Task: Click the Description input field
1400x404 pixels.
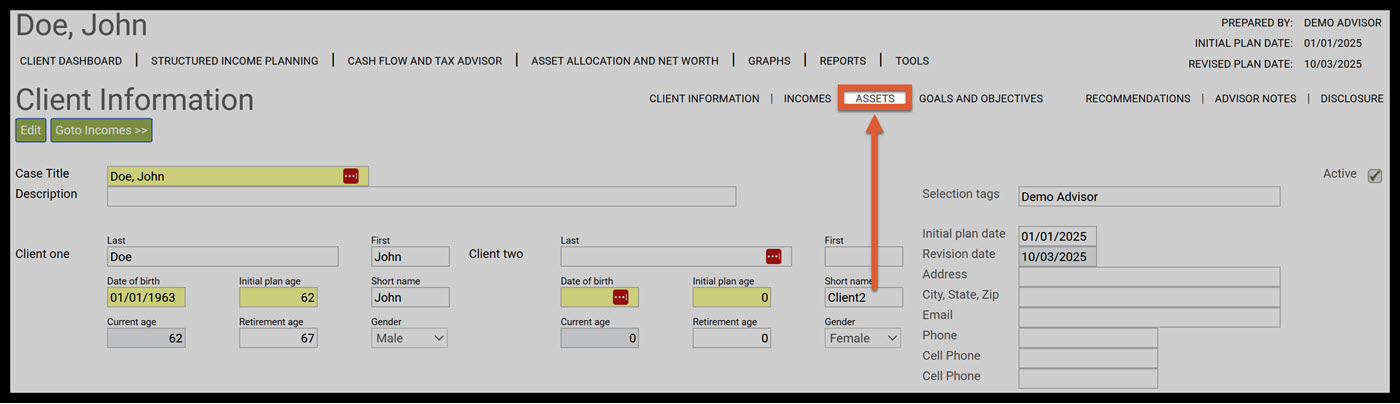Action: [421, 196]
